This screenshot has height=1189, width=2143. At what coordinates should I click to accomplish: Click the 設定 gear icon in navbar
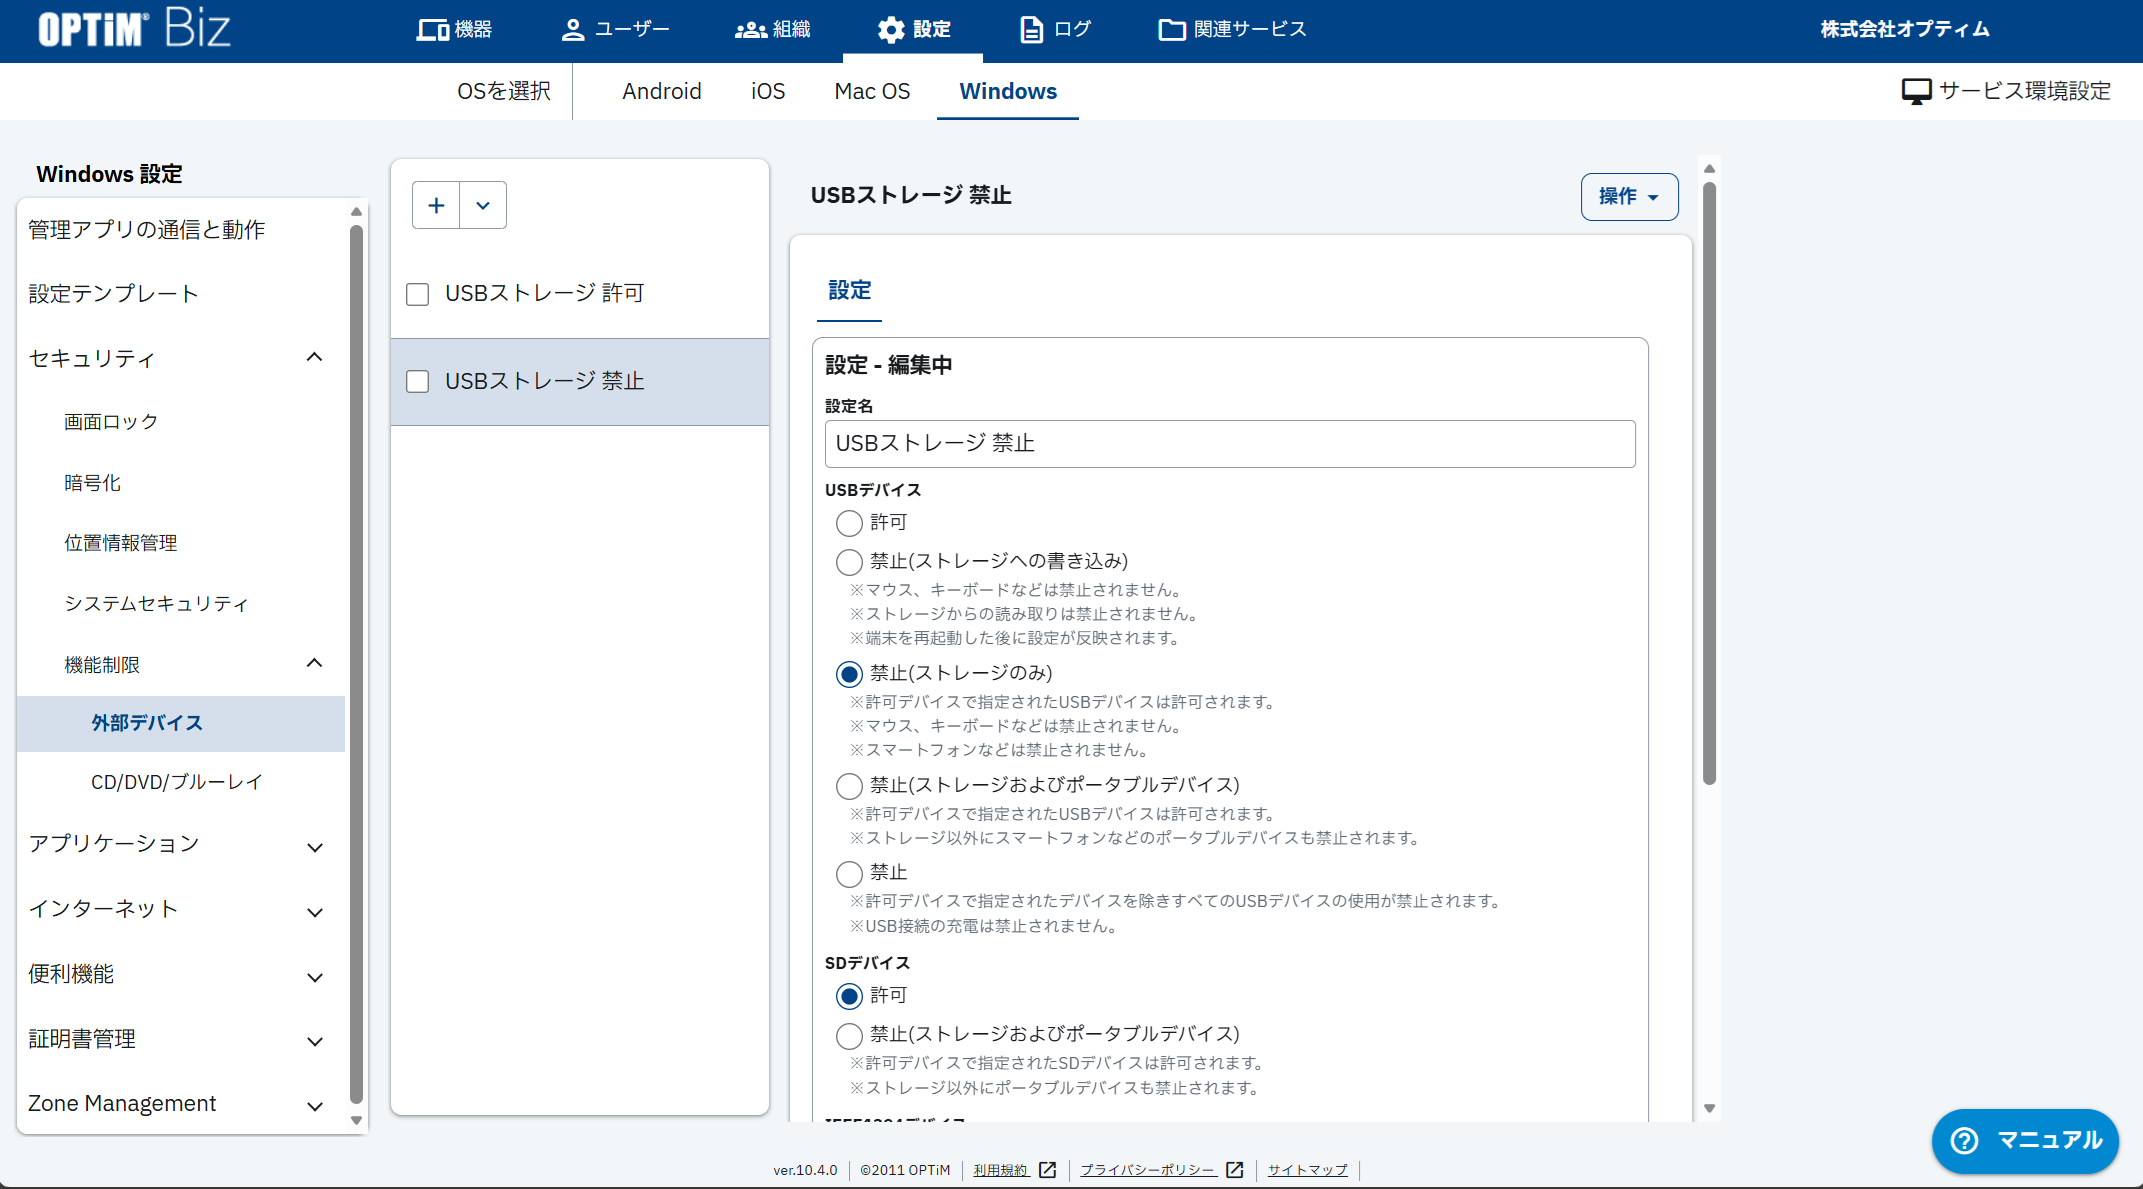click(x=891, y=29)
